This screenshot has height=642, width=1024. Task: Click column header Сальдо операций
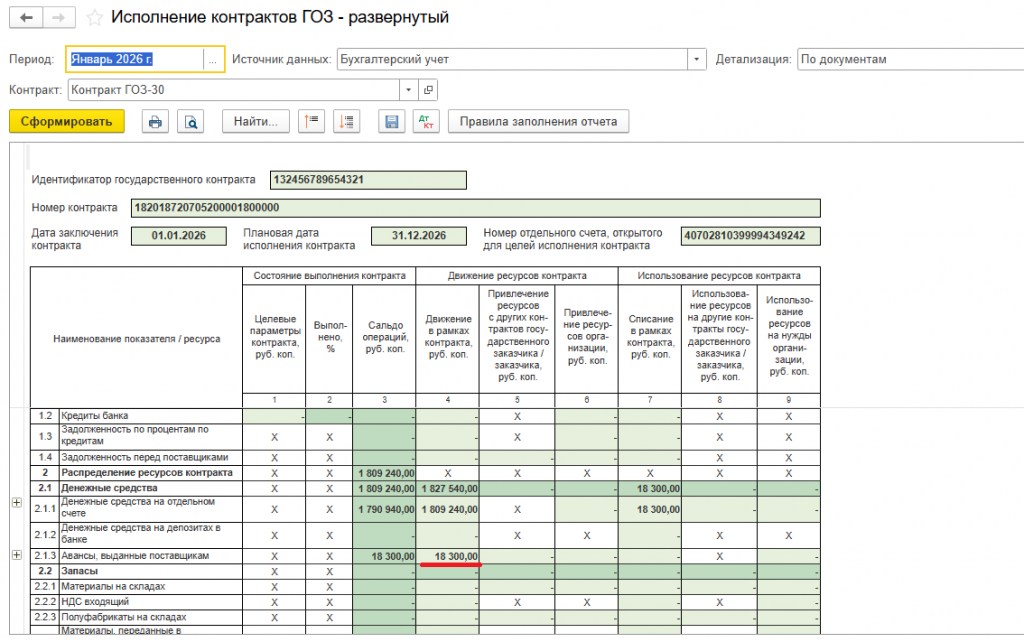(x=384, y=337)
